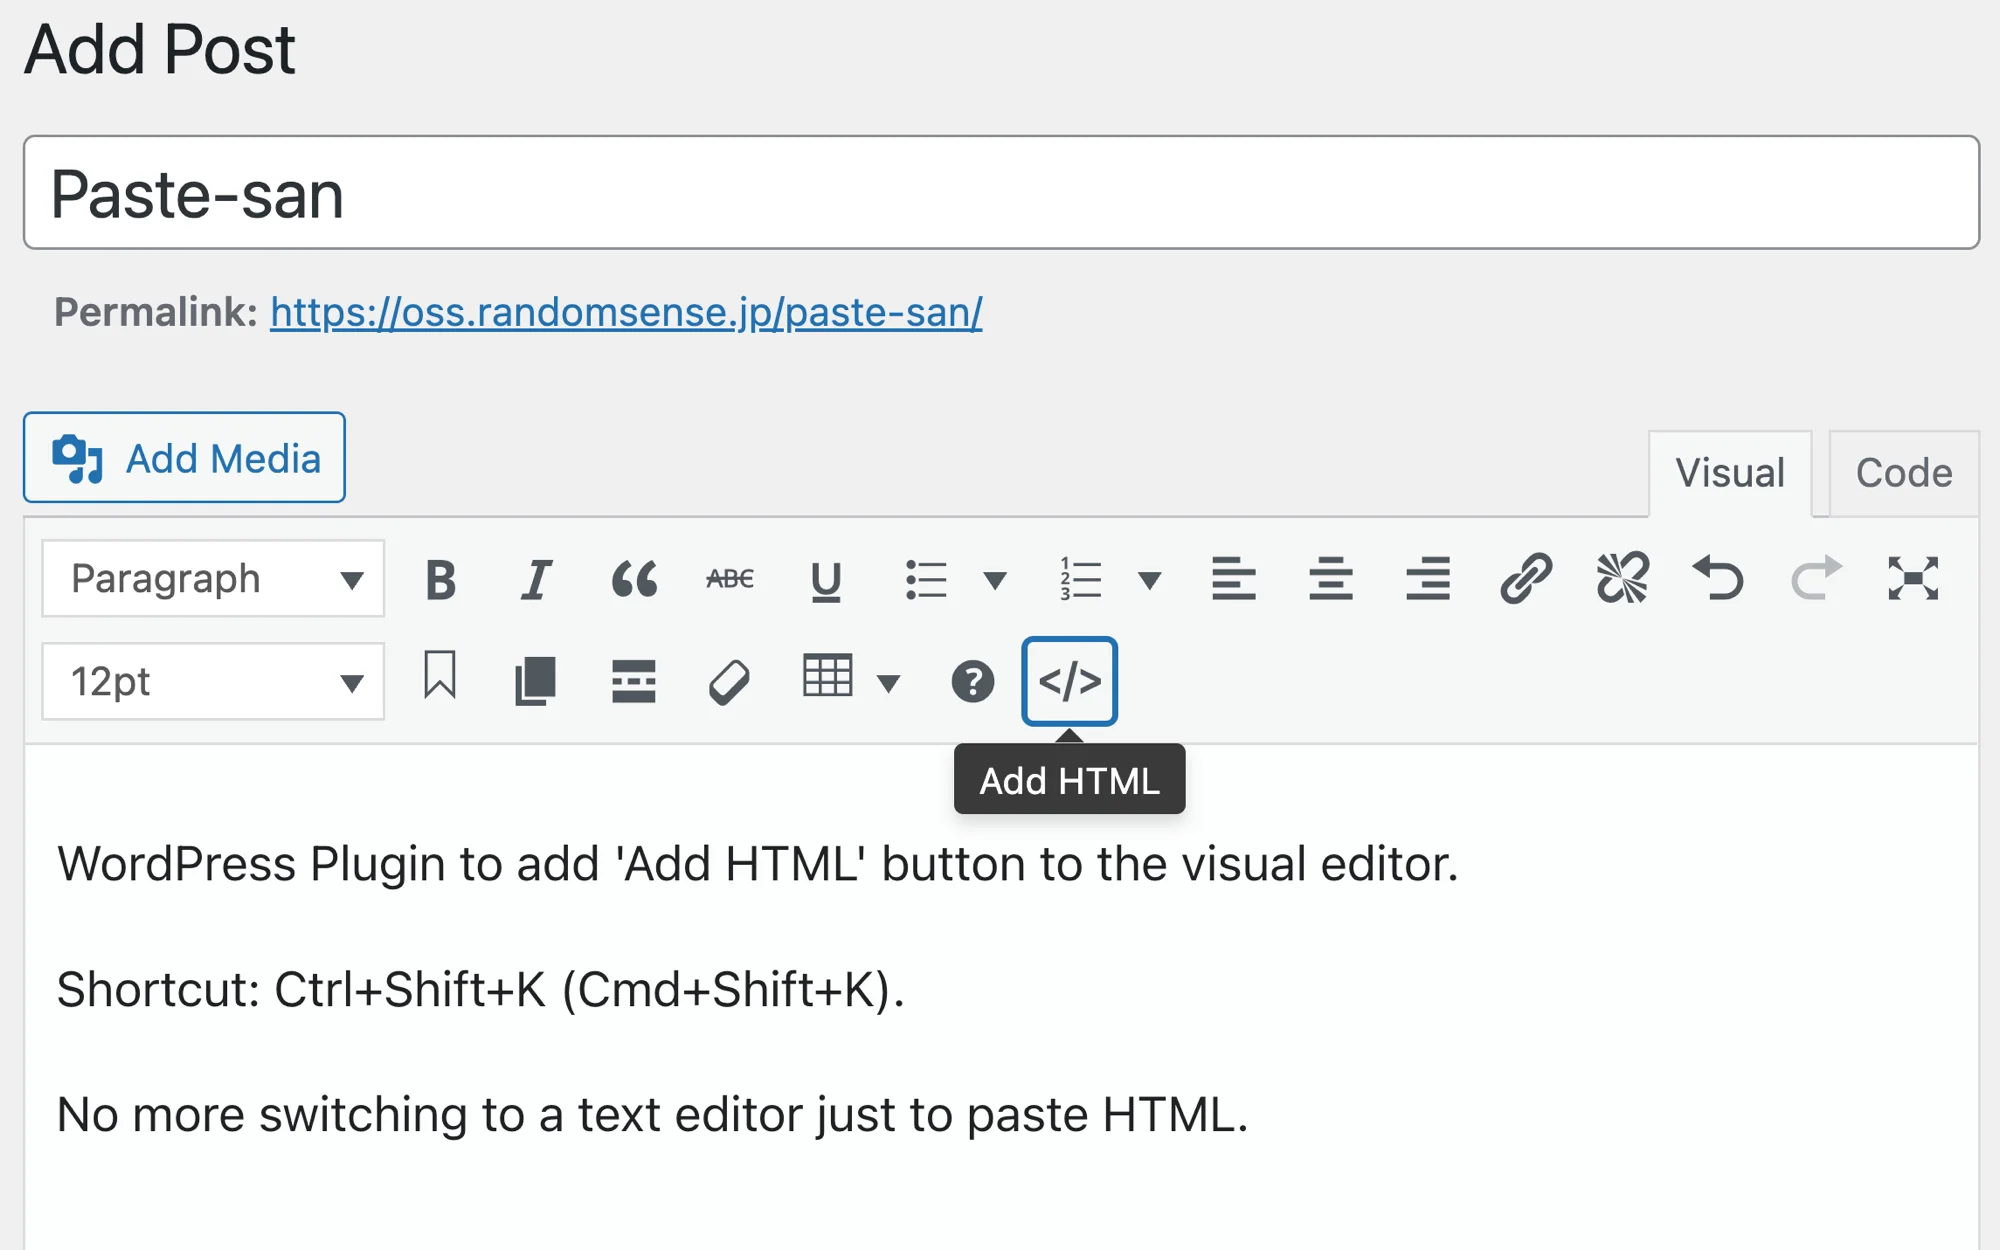The height and width of the screenshot is (1250, 2000).
Task: Toggle the bulleted list
Action: [925, 578]
